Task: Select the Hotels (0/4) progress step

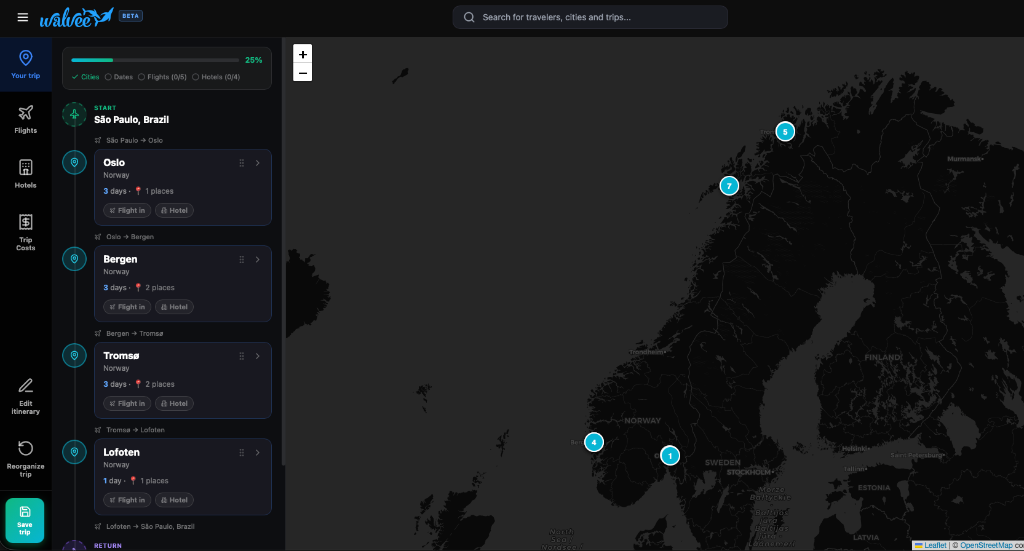Action: click(216, 77)
